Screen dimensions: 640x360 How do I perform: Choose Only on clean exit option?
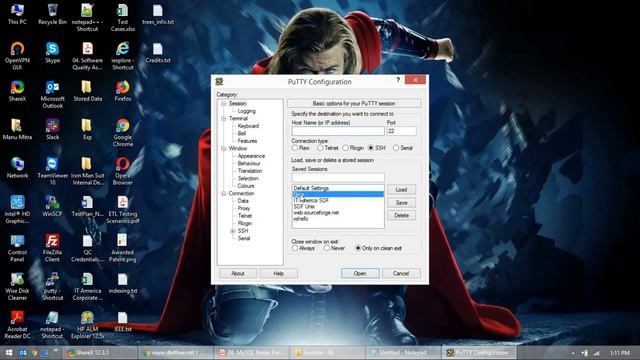point(379,248)
